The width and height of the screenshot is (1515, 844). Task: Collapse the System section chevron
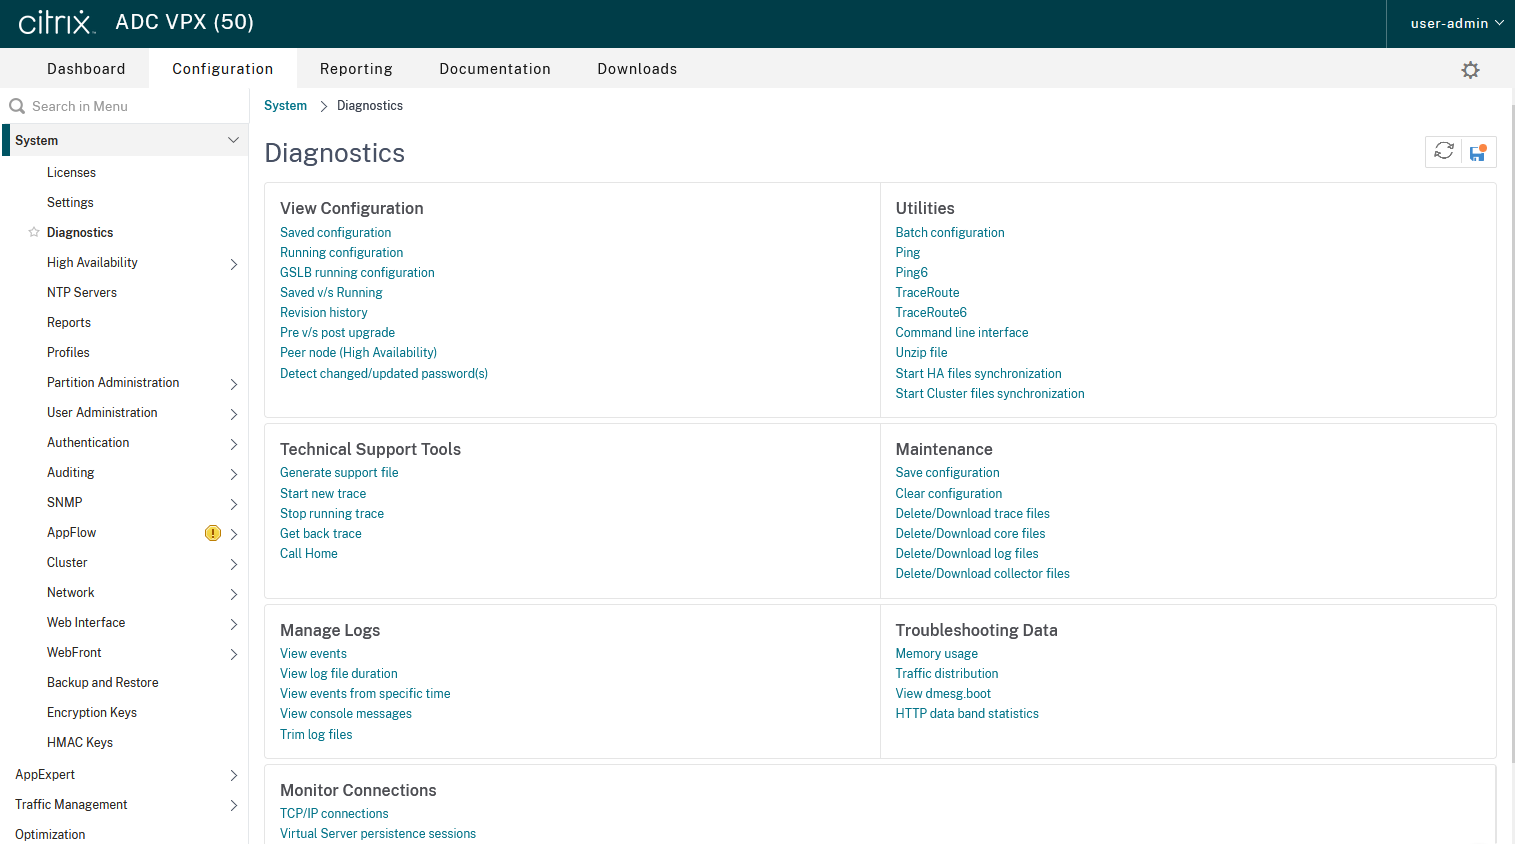click(x=233, y=140)
